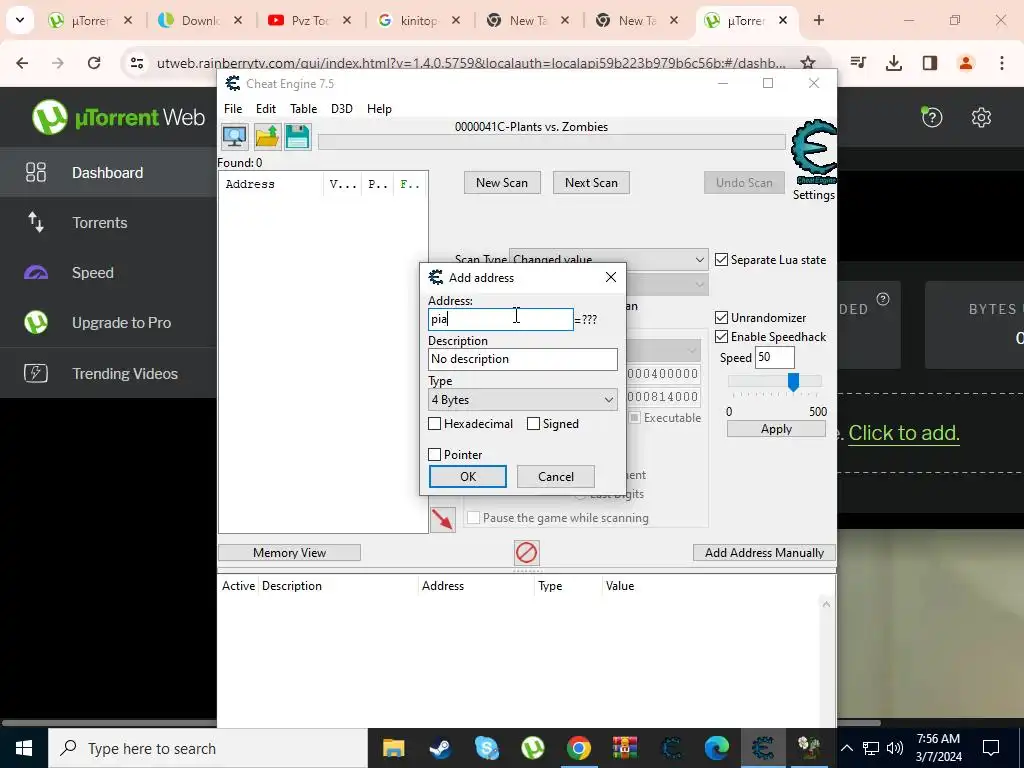
Task: Open the File menu in Cheat Engine
Action: pyautogui.click(x=233, y=109)
